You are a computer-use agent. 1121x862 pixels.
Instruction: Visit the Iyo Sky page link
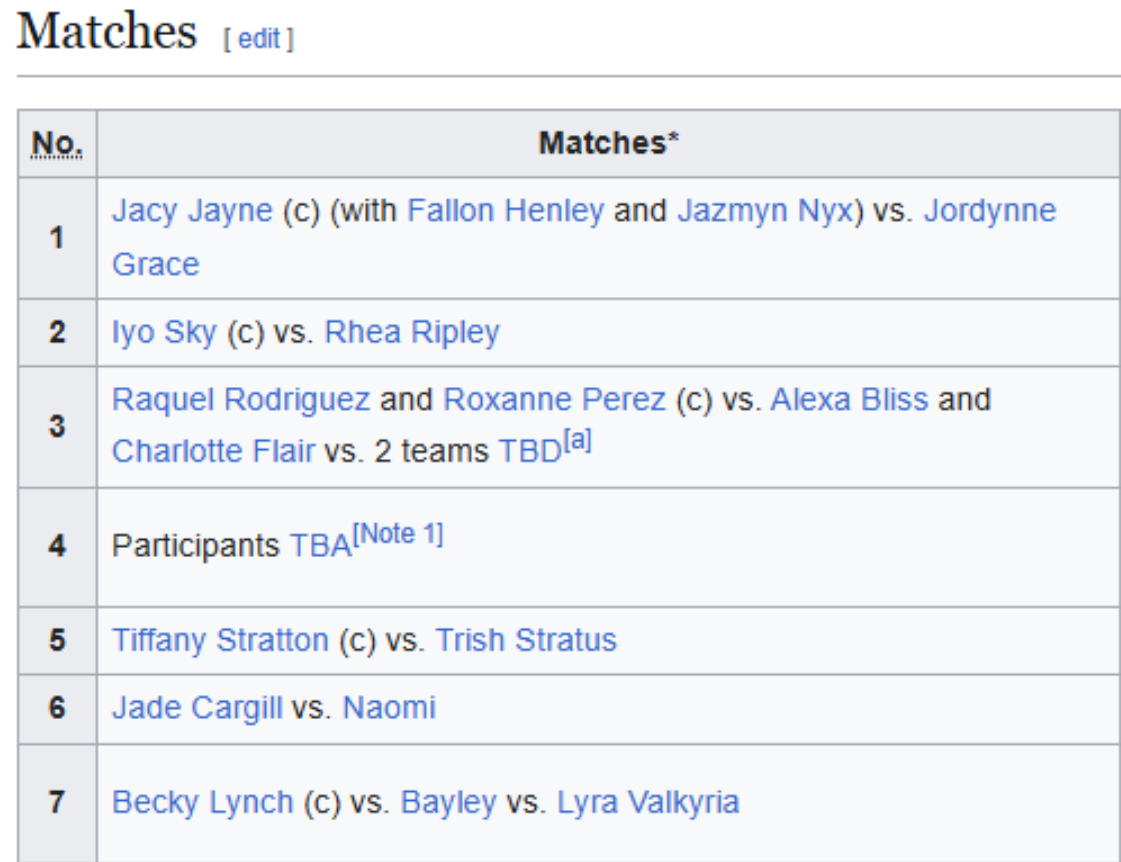164,332
